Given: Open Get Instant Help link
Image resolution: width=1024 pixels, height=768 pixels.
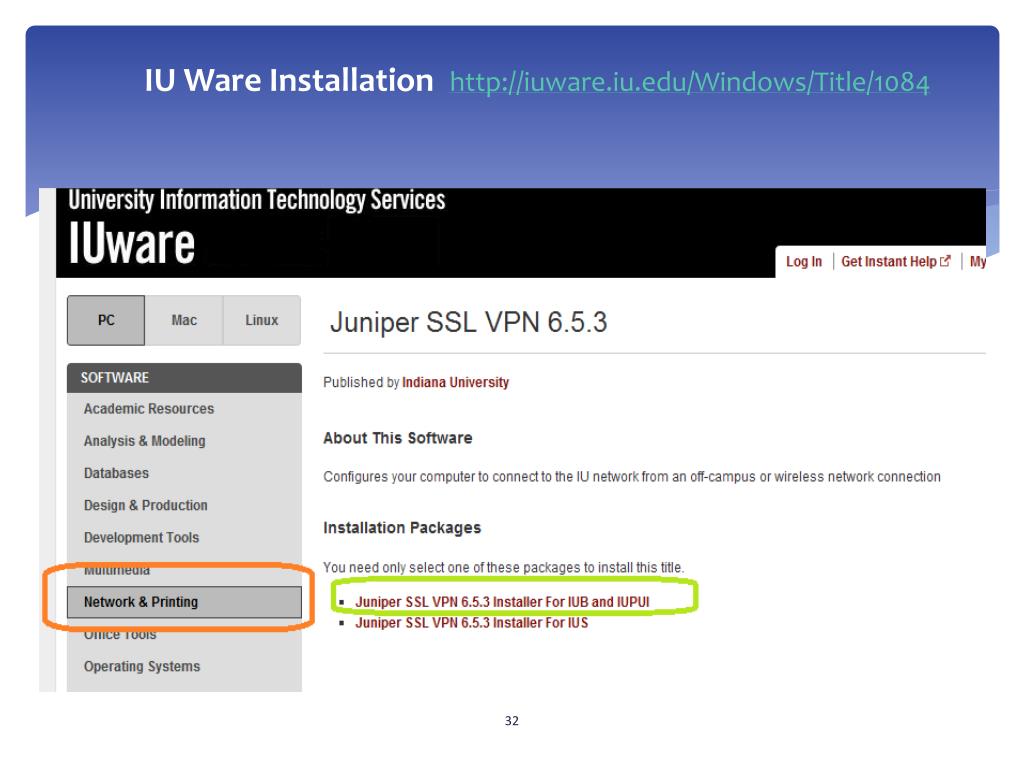Looking at the screenshot, I should pos(889,261).
